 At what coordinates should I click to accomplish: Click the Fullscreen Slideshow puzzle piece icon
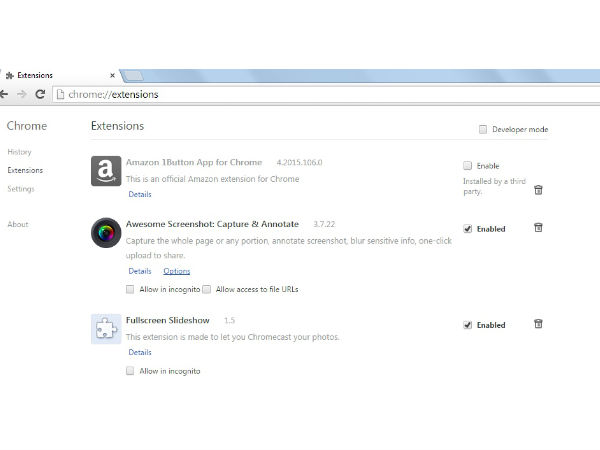point(106,328)
